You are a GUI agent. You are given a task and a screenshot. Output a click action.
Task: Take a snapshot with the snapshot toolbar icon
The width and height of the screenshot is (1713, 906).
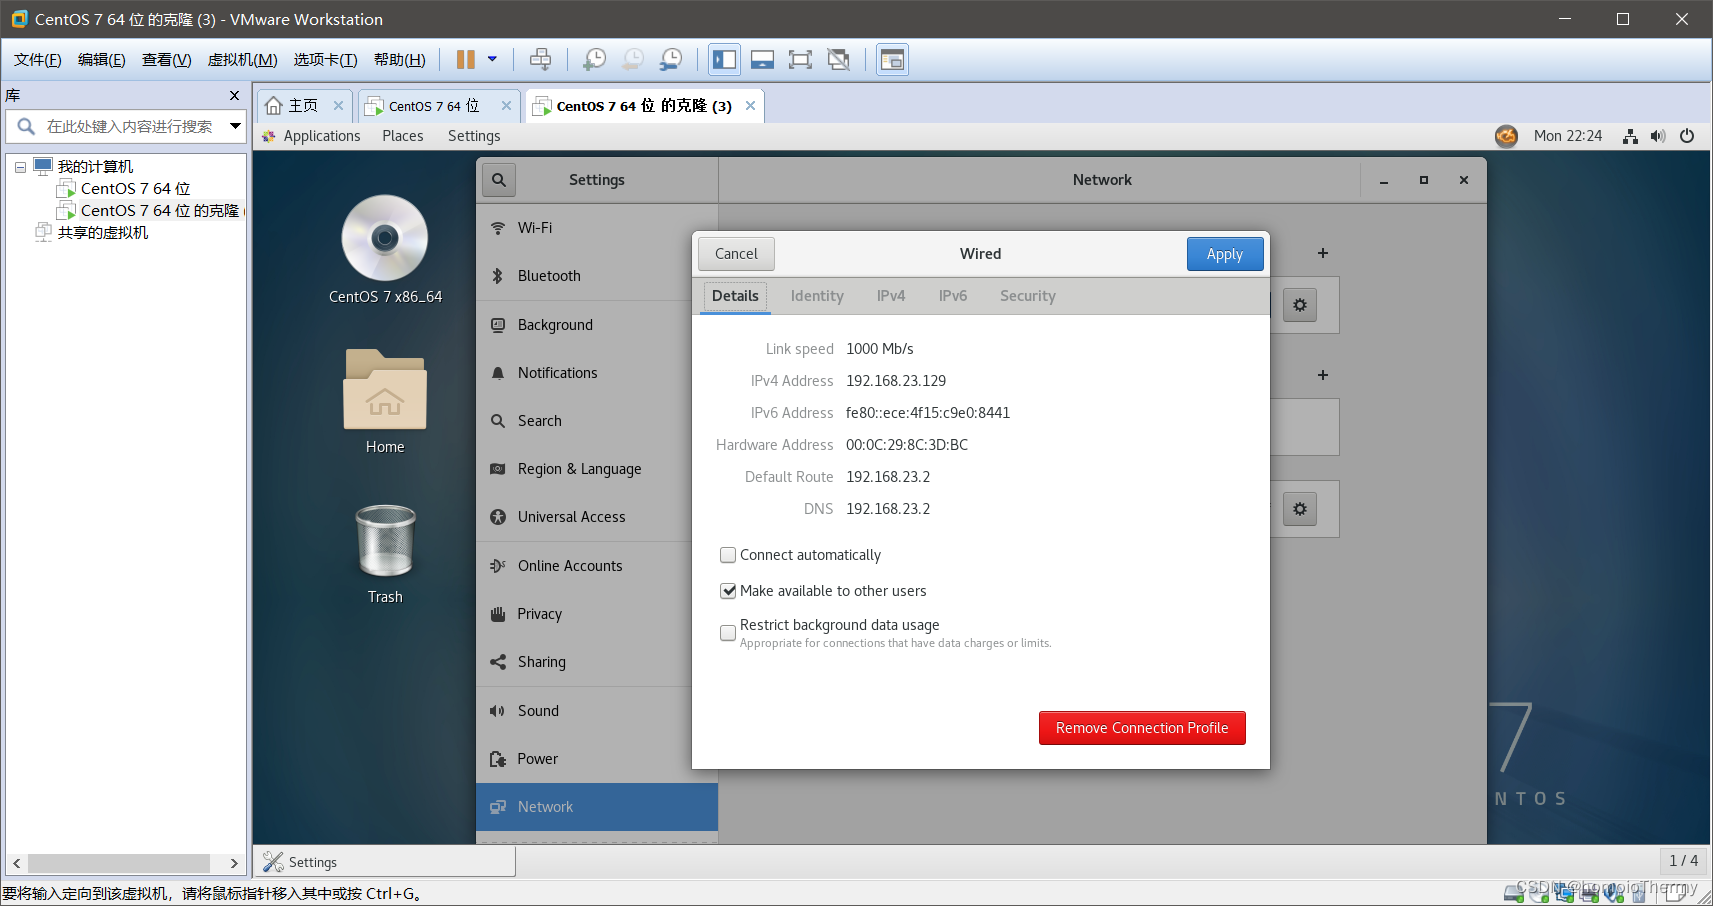click(x=594, y=60)
